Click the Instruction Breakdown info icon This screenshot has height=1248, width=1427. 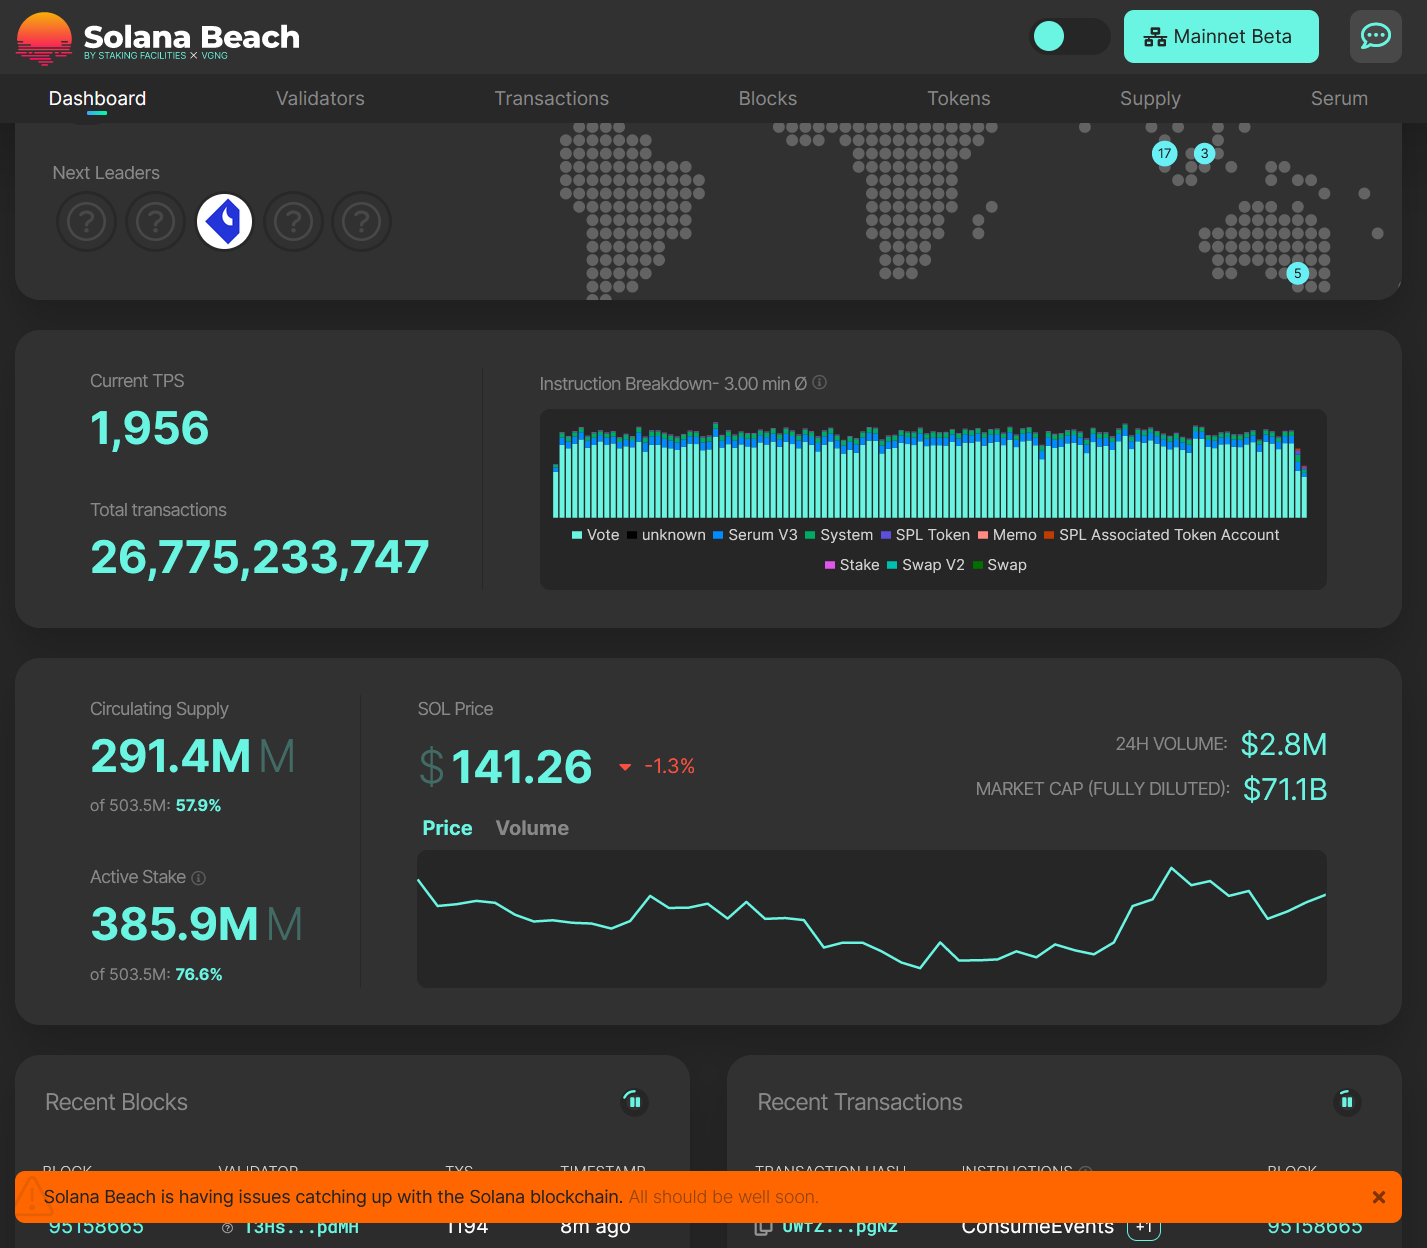click(x=819, y=382)
